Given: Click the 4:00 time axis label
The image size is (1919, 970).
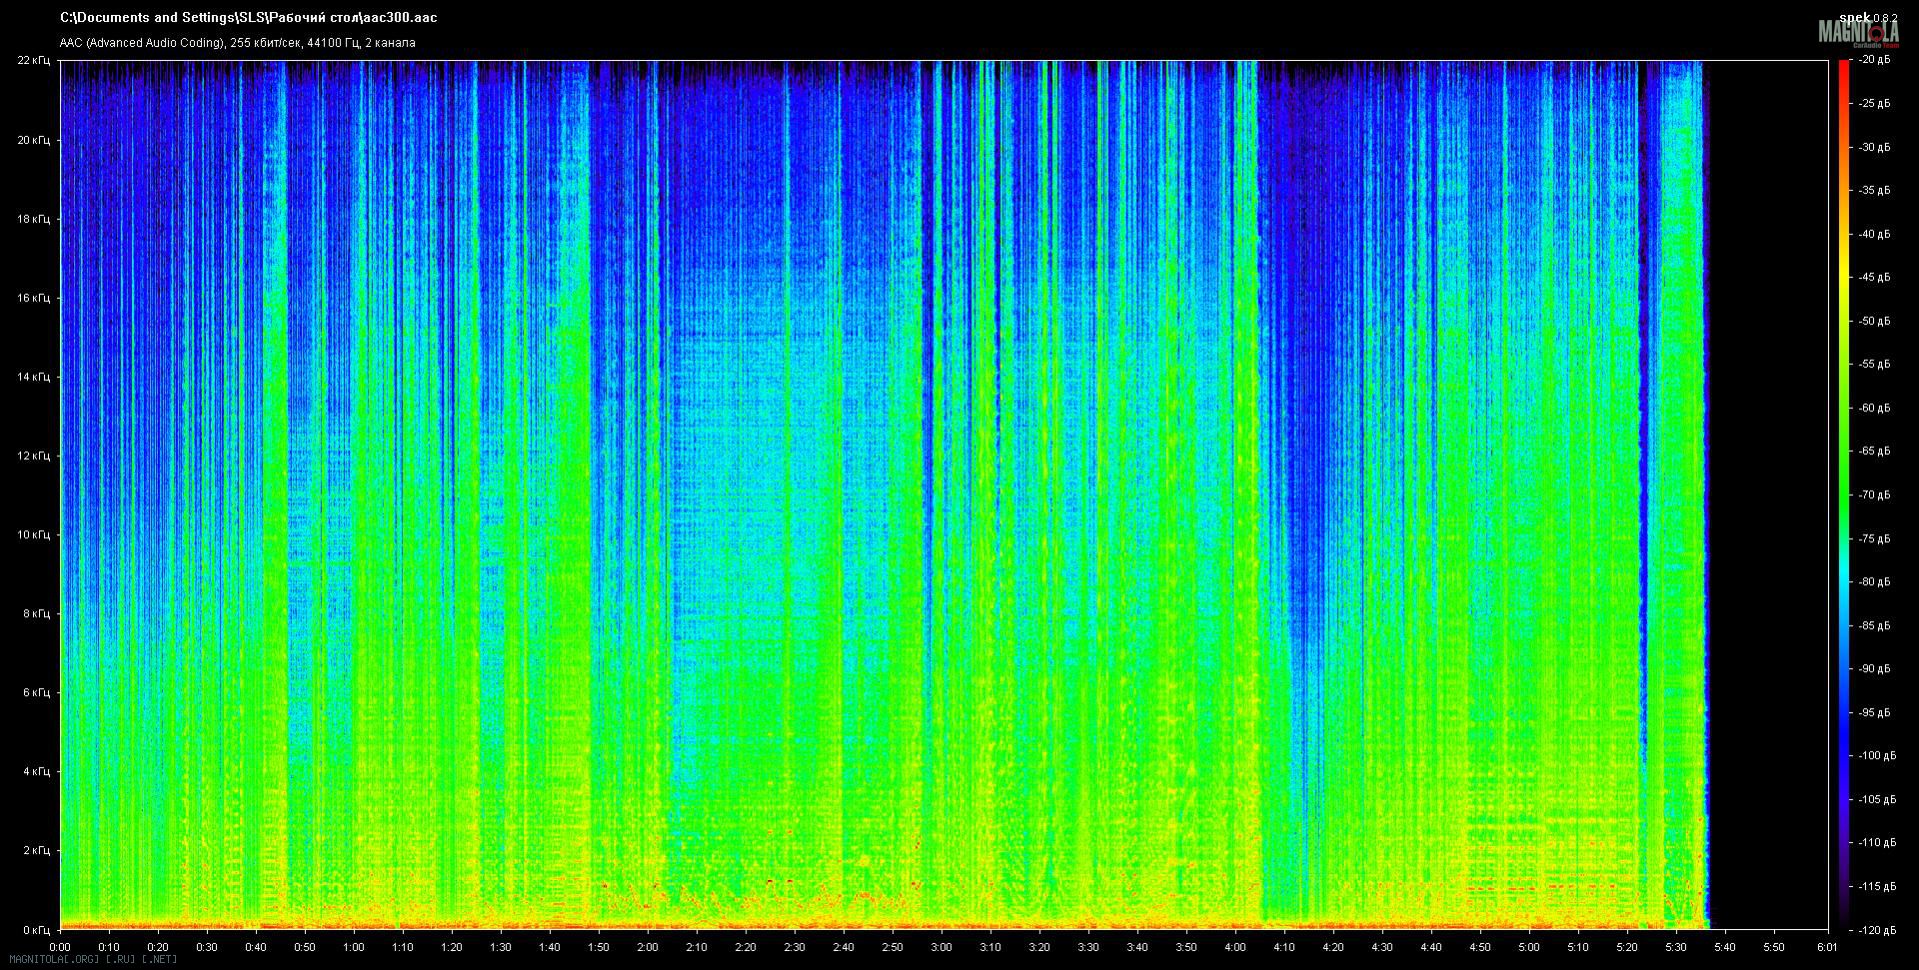Looking at the screenshot, I should (1235, 947).
